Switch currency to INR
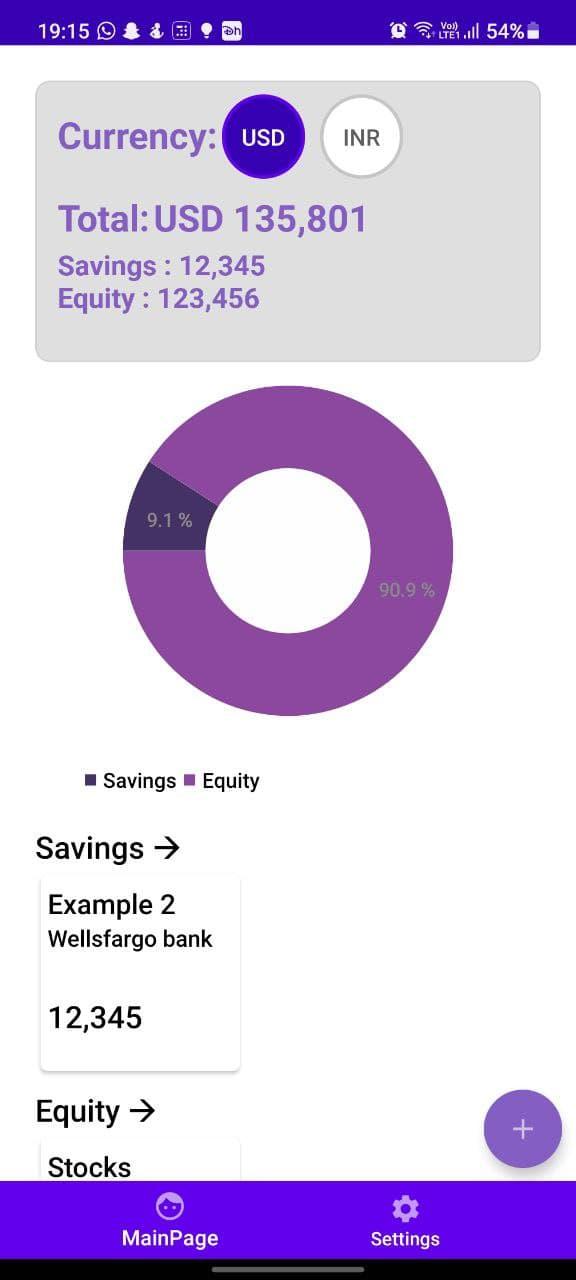576x1280 pixels. coord(361,138)
